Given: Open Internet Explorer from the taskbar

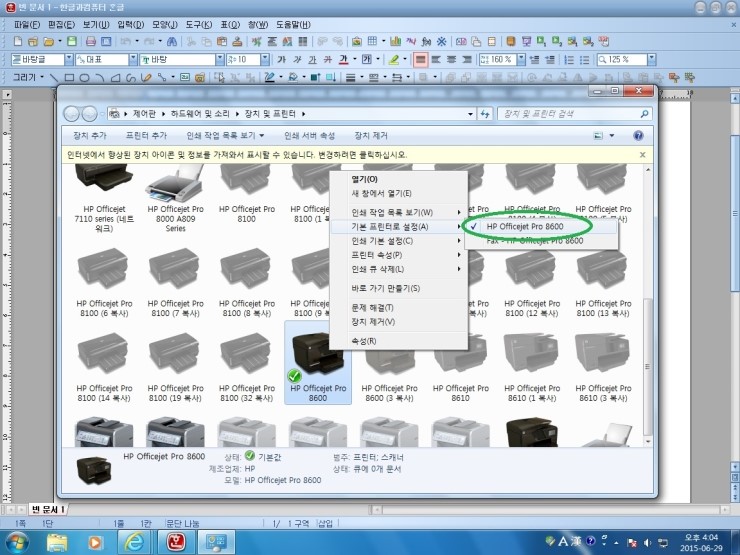Looking at the screenshot, I should (133, 541).
